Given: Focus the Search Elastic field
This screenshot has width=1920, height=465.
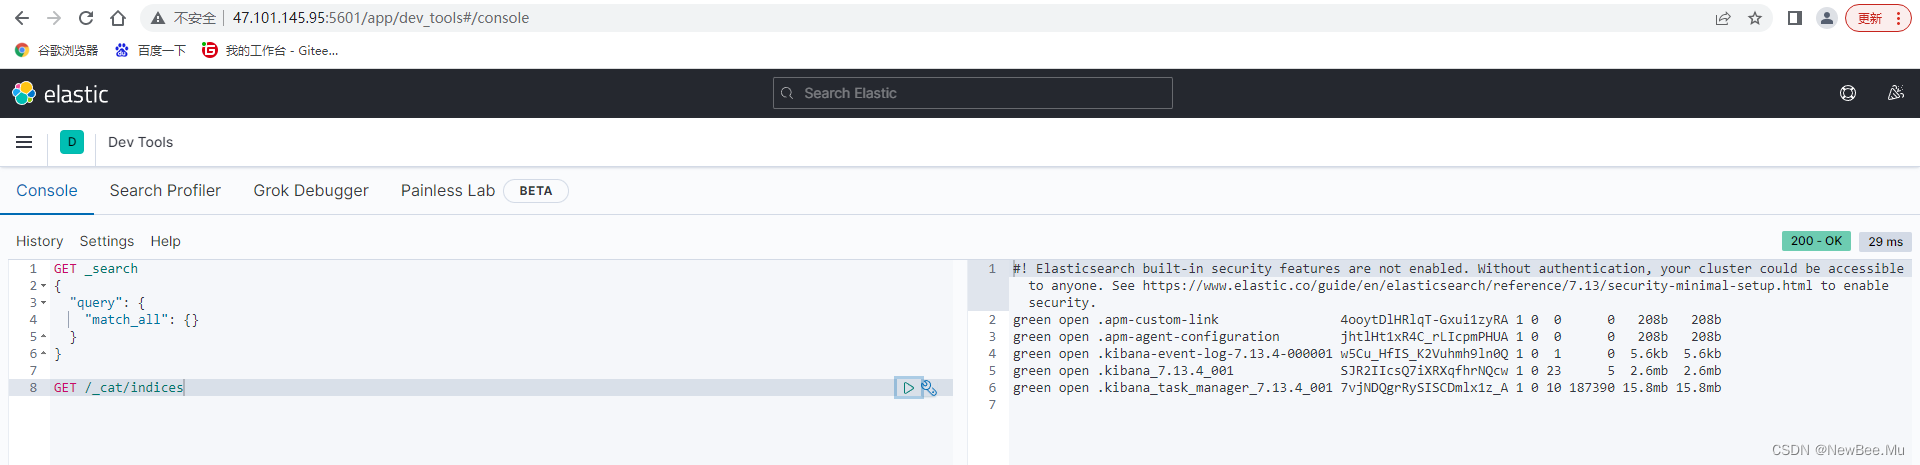Looking at the screenshot, I should (973, 93).
